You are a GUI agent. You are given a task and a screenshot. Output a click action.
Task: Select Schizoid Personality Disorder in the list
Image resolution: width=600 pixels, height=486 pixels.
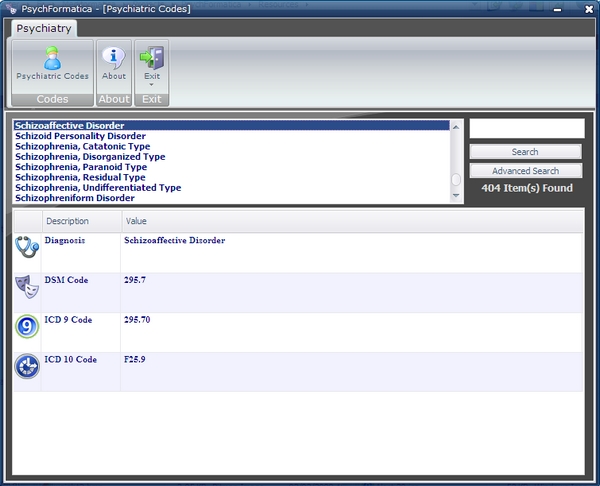(x=80, y=136)
